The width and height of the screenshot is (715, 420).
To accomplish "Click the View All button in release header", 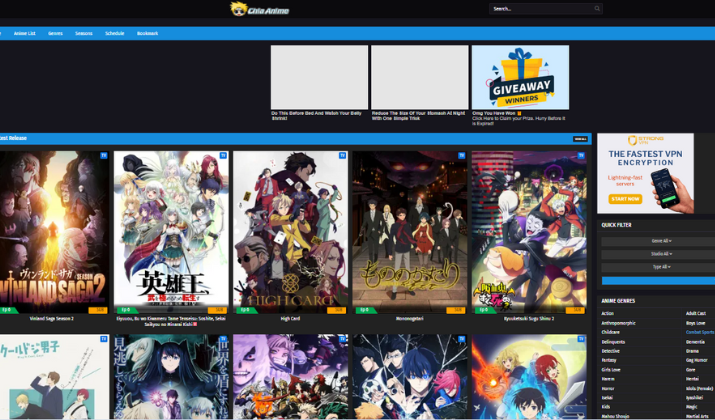I will 580,139.
